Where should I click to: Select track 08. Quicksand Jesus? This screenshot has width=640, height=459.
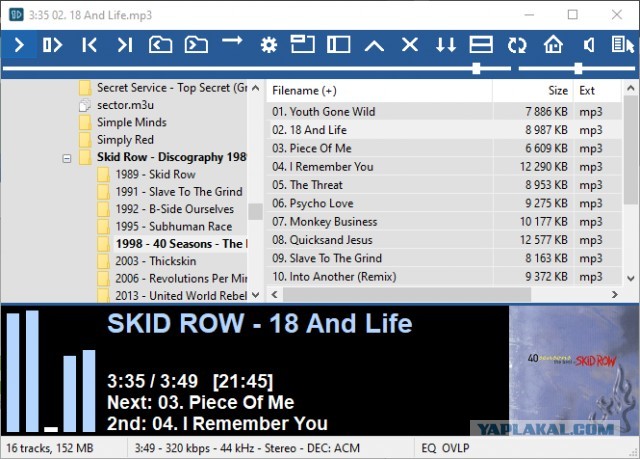(x=444, y=240)
